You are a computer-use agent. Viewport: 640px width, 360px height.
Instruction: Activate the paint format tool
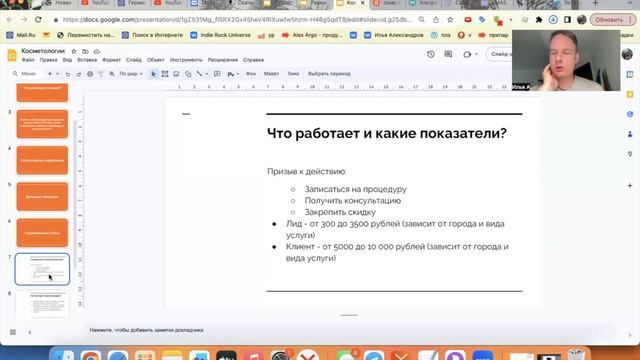pos(101,74)
